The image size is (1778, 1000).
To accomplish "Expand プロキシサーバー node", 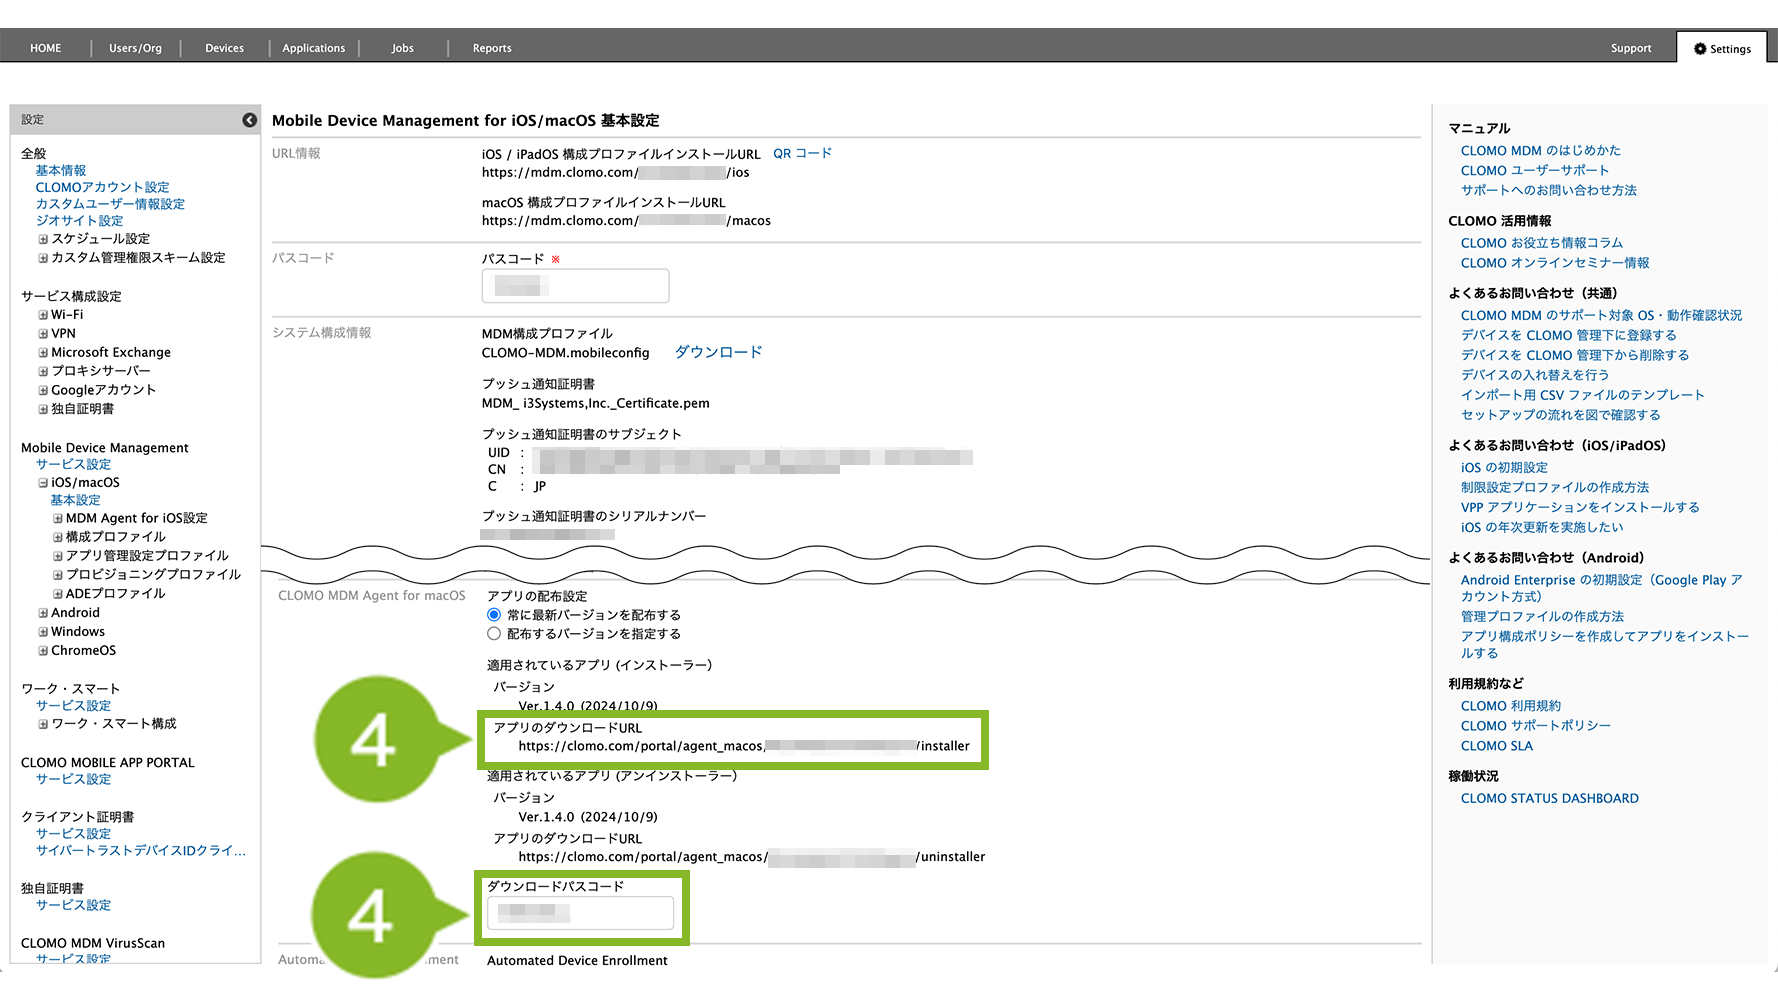I will (x=43, y=371).
